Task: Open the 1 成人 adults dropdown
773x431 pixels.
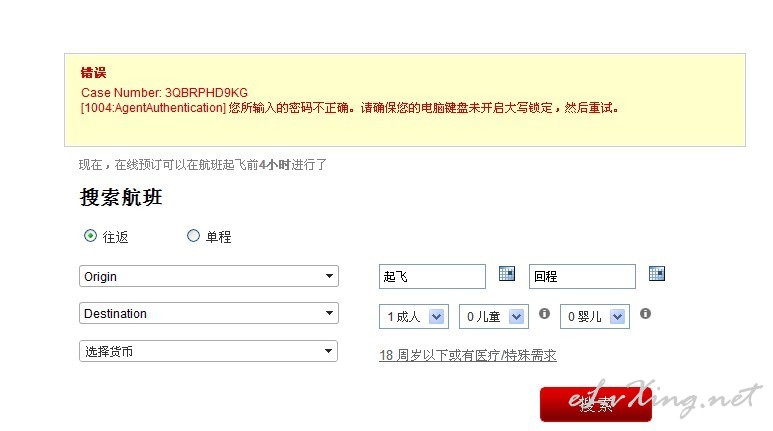Action: click(x=414, y=317)
